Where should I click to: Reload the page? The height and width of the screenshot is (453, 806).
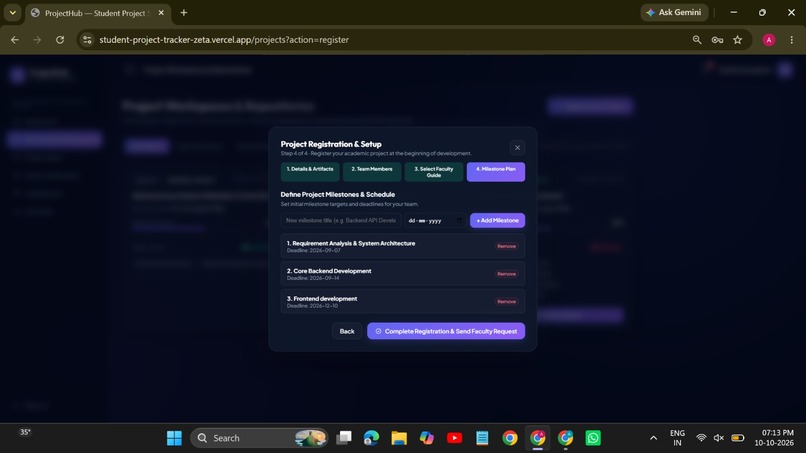pos(60,40)
